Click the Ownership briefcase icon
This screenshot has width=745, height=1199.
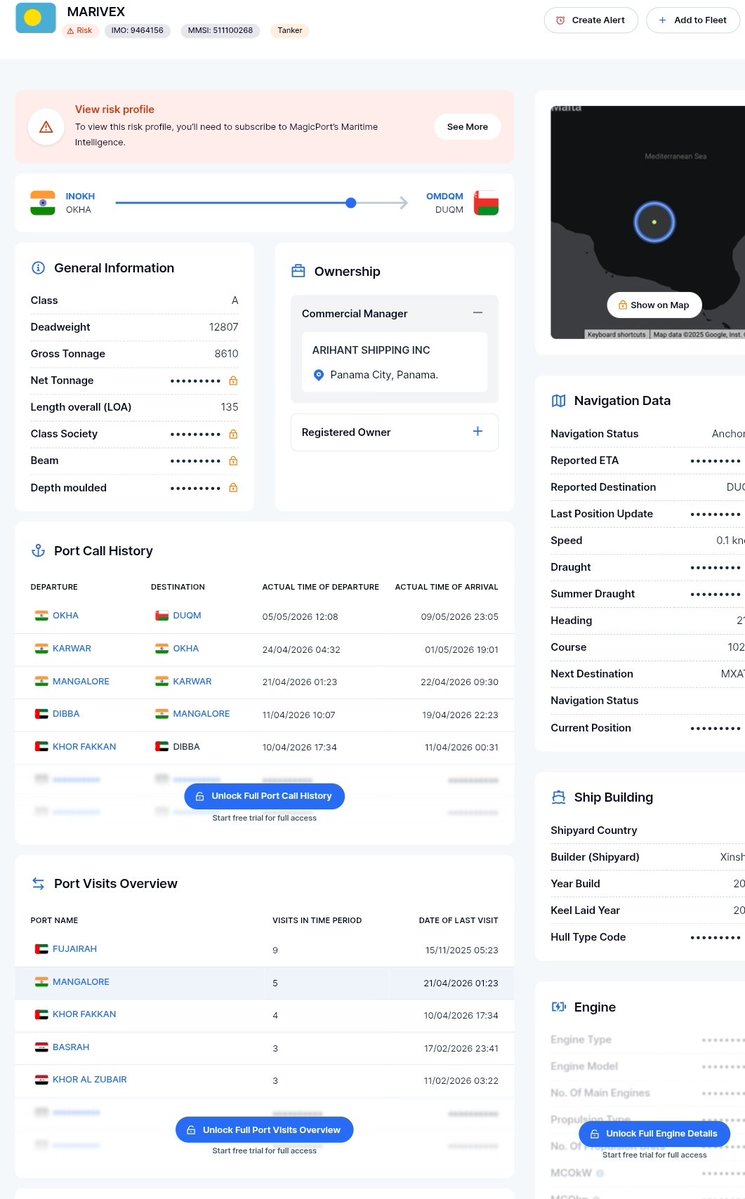click(x=298, y=271)
